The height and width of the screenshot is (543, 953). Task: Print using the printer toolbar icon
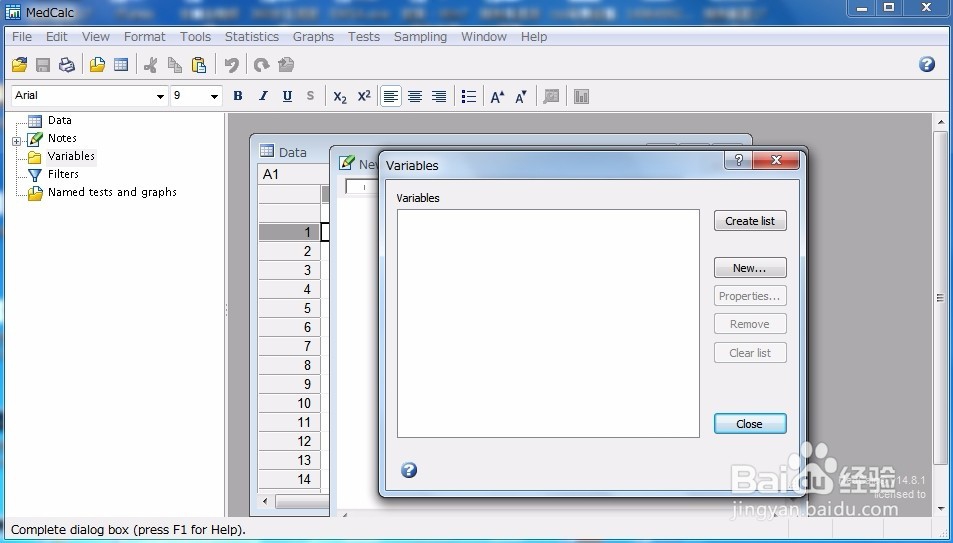point(66,64)
